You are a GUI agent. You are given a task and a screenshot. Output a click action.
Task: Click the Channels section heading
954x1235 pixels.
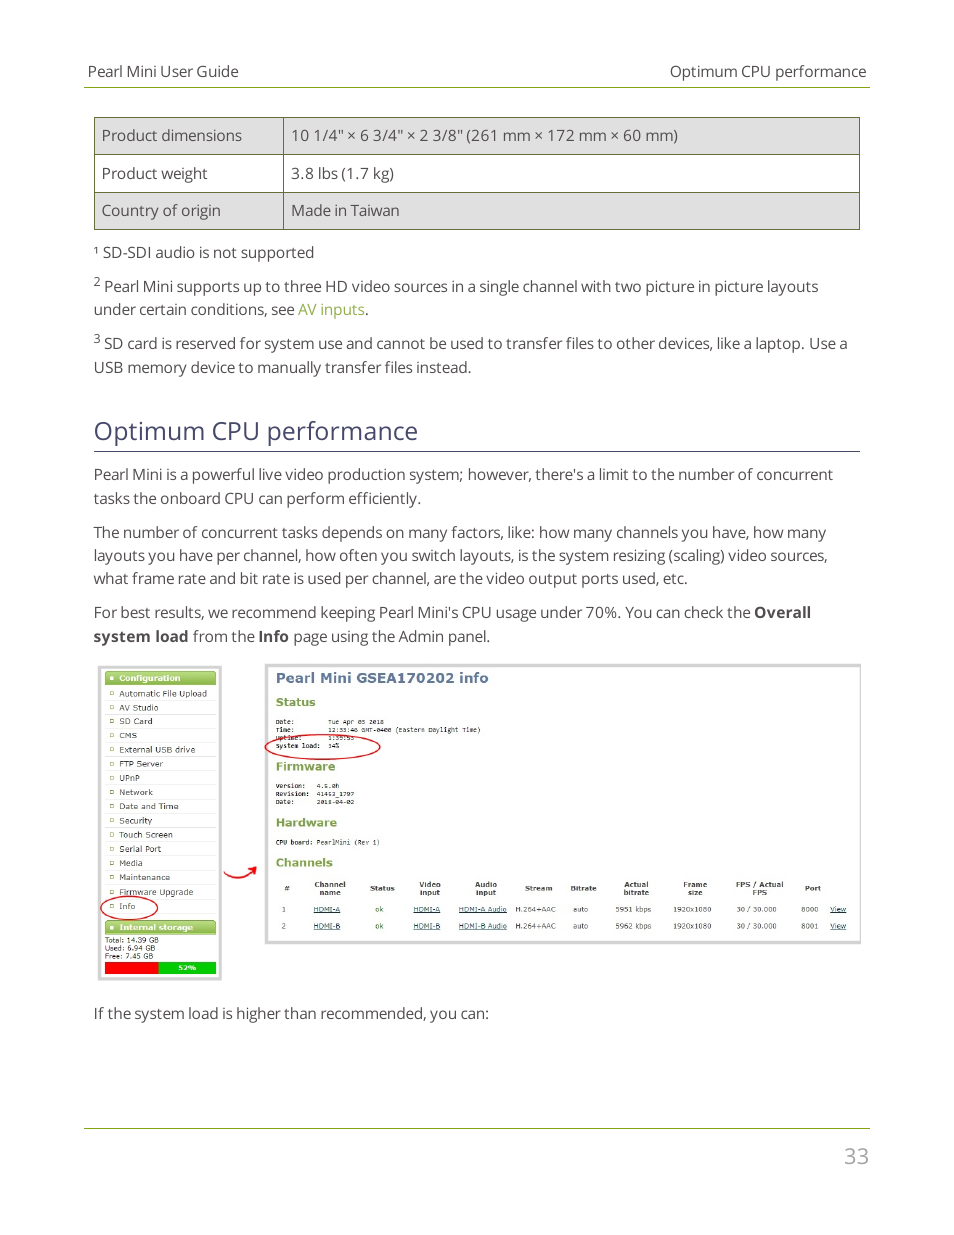pyautogui.click(x=304, y=863)
